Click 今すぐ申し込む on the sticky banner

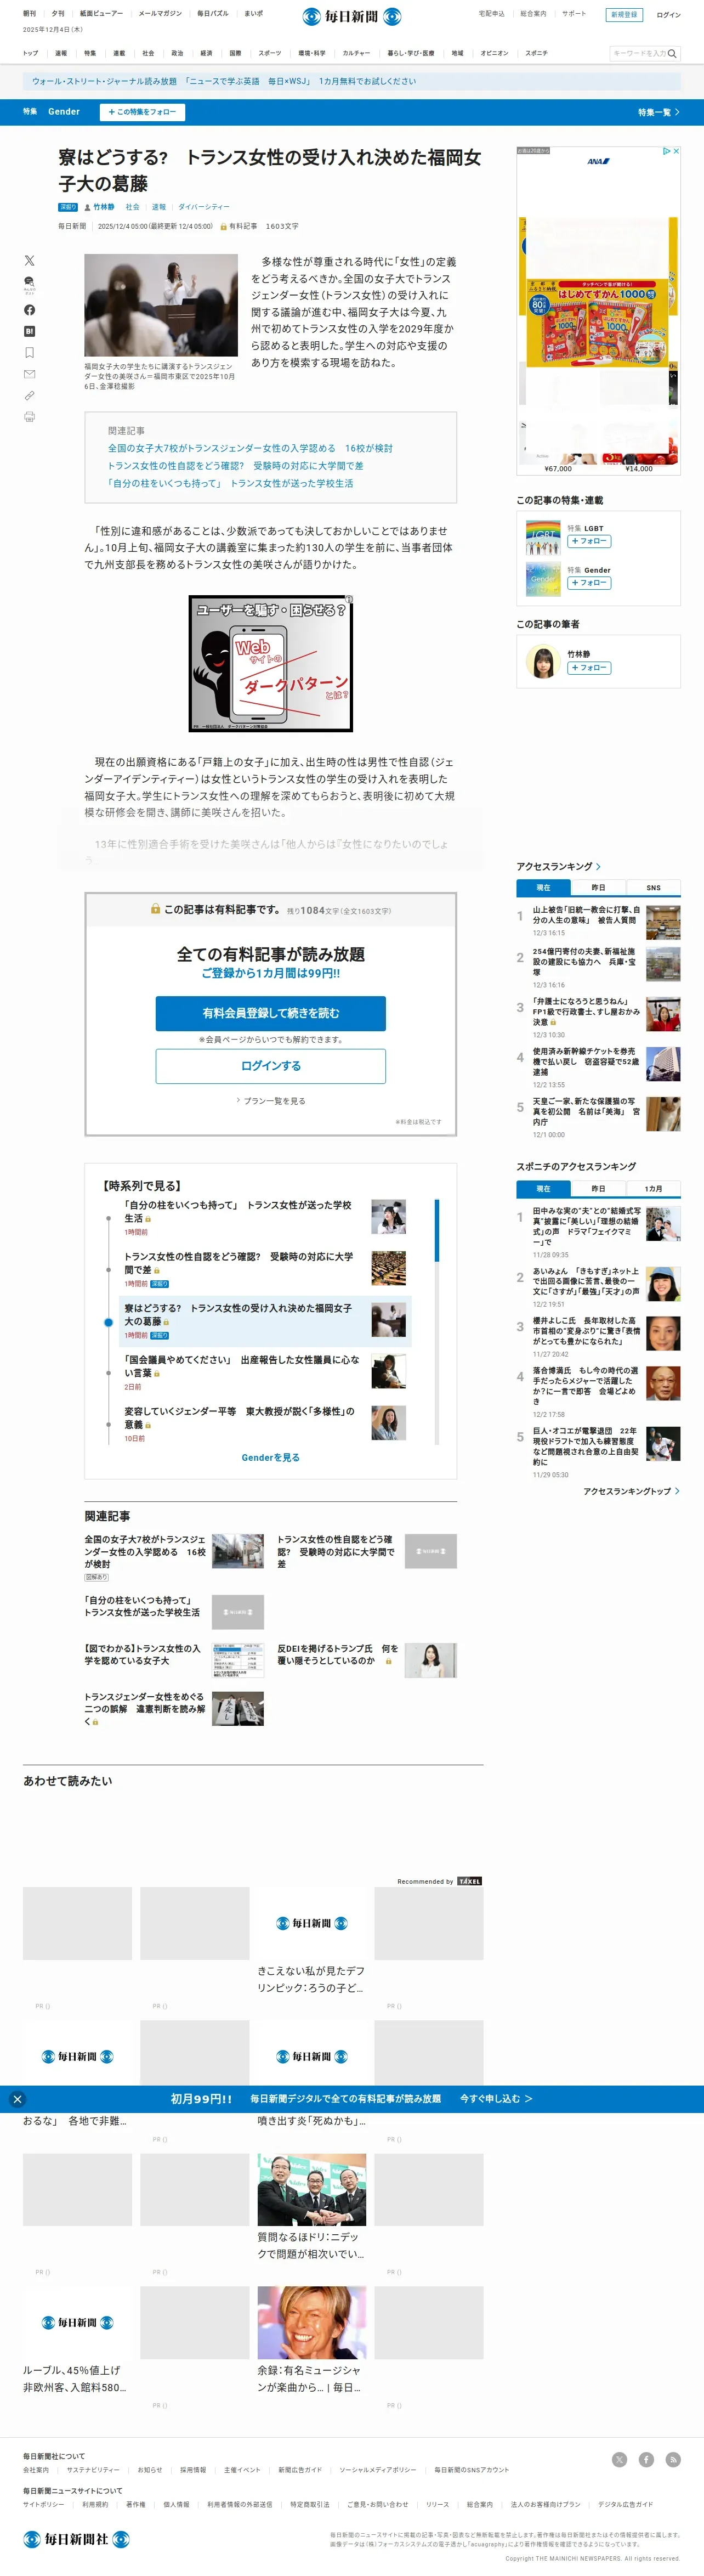tap(496, 2099)
